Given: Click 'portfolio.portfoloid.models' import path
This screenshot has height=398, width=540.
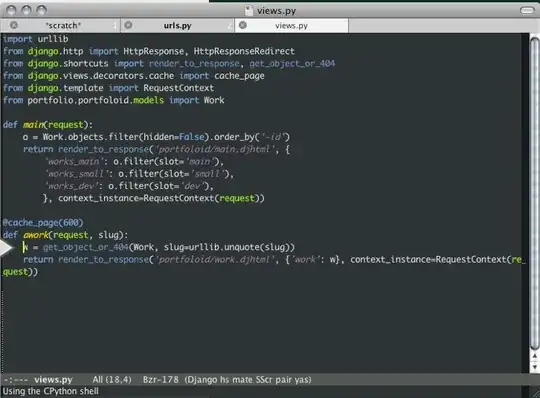Looking at the screenshot, I should click(96, 100).
